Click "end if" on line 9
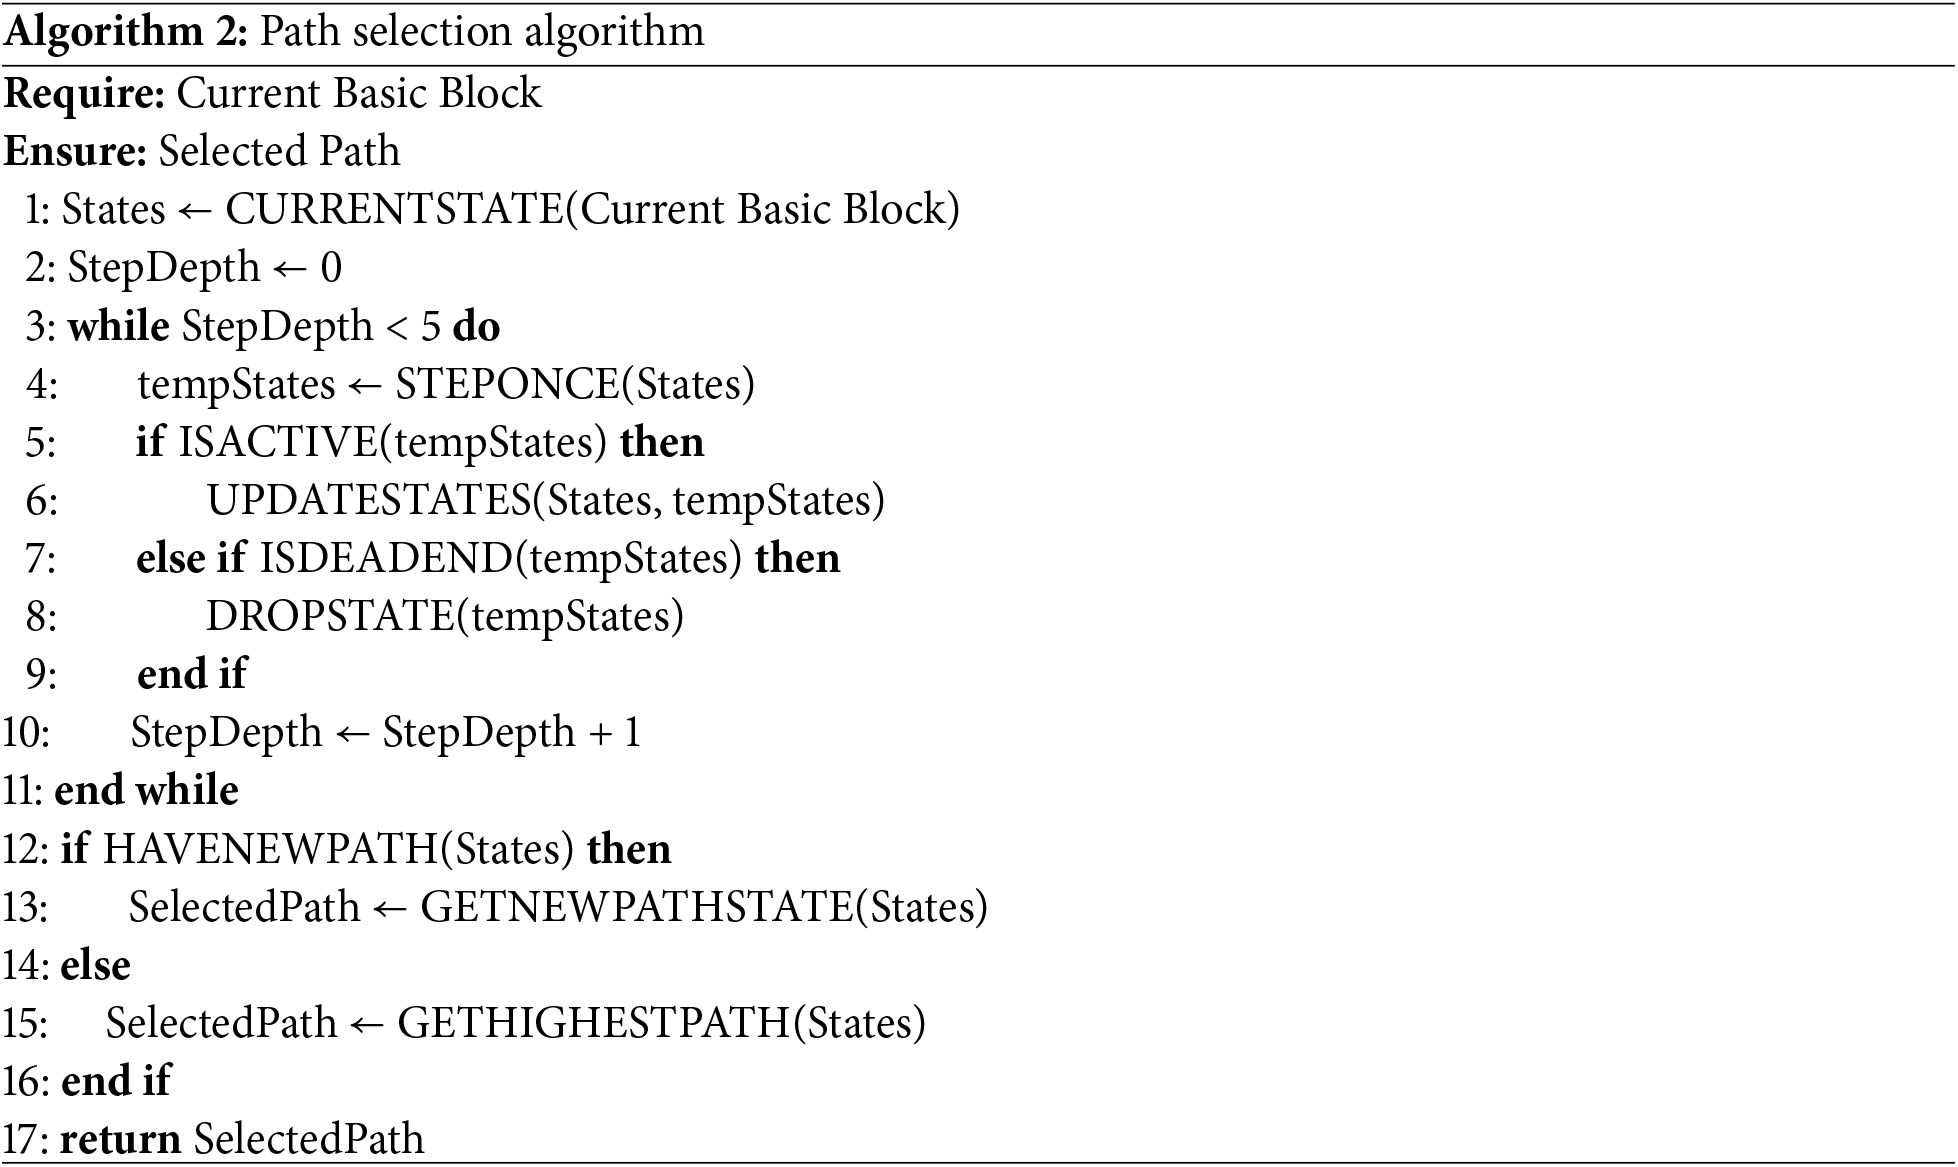This screenshot has height=1167, width=1958. pyautogui.click(x=191, y=674)
